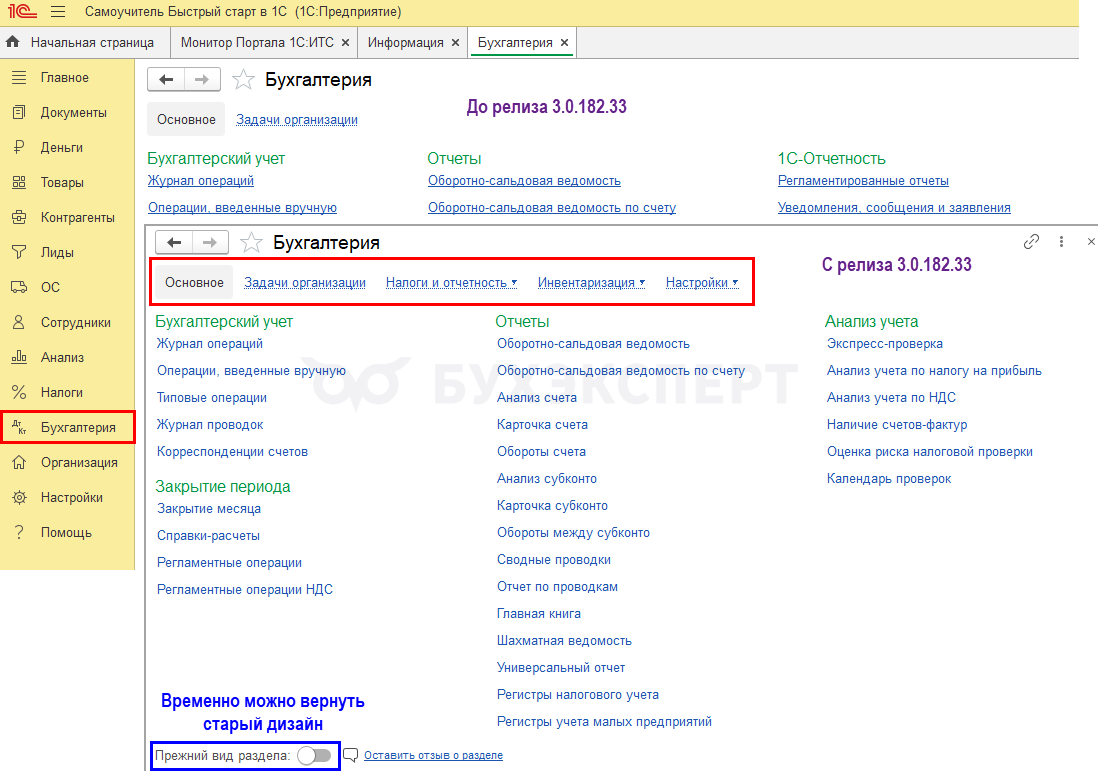Open Главная книга report

coord(538,613)
